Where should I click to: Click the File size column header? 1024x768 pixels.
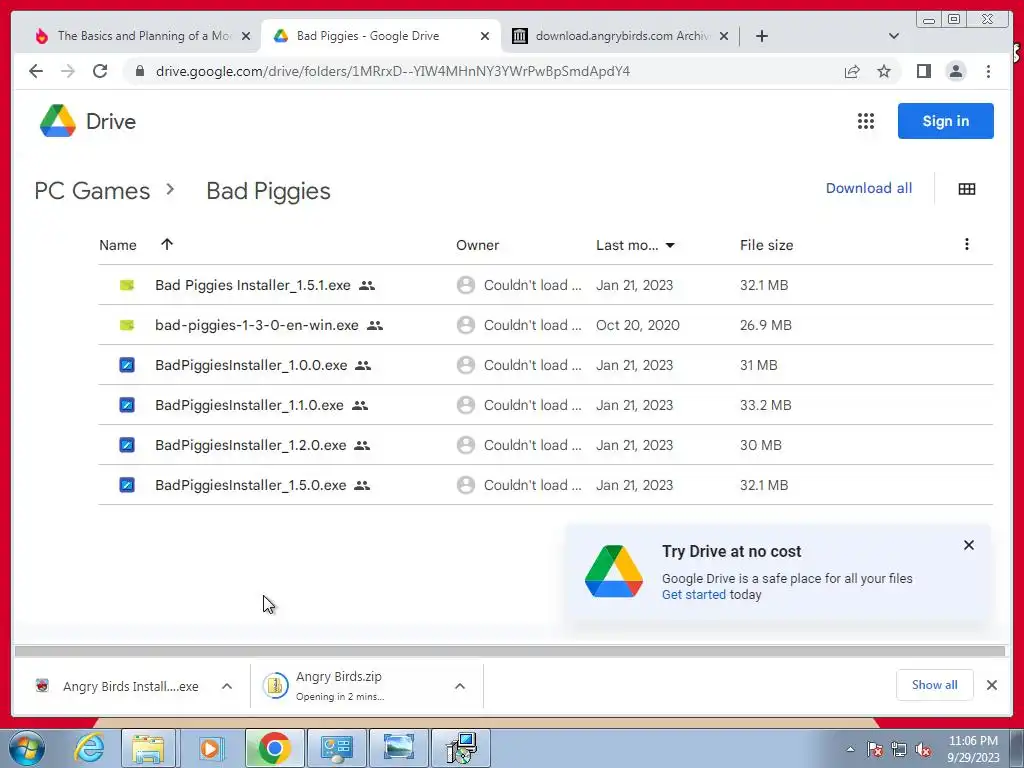[767, 245]
